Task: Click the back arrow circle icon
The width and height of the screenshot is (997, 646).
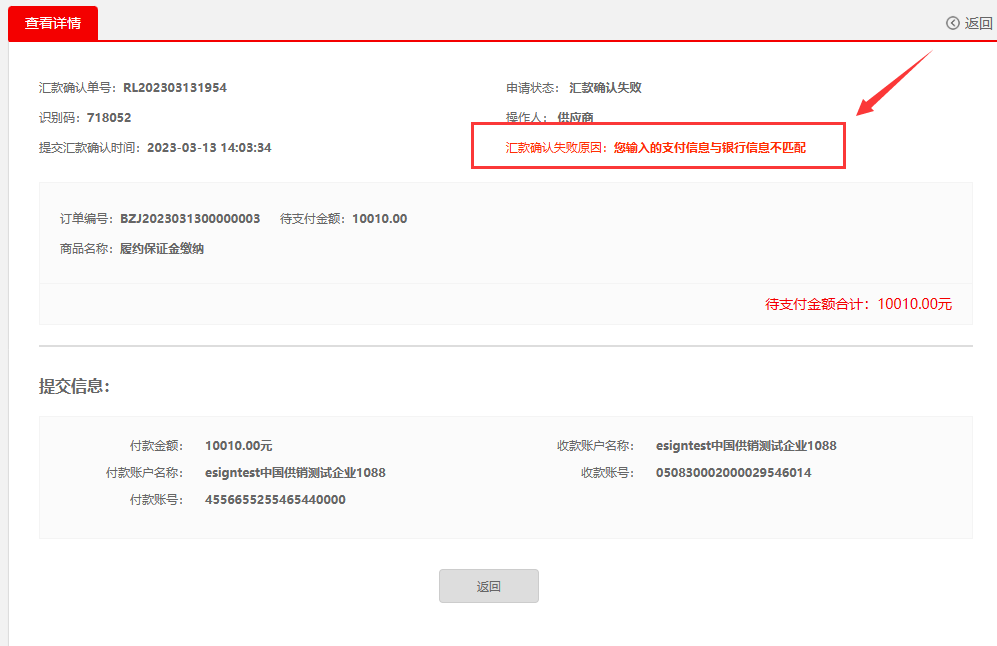Action: point(952,24)
